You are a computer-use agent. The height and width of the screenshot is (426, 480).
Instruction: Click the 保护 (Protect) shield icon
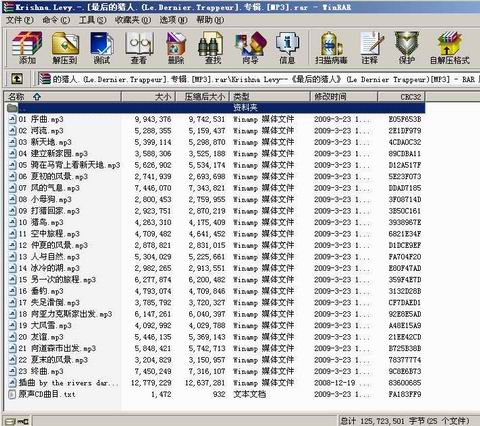click(x=407, y=47)
